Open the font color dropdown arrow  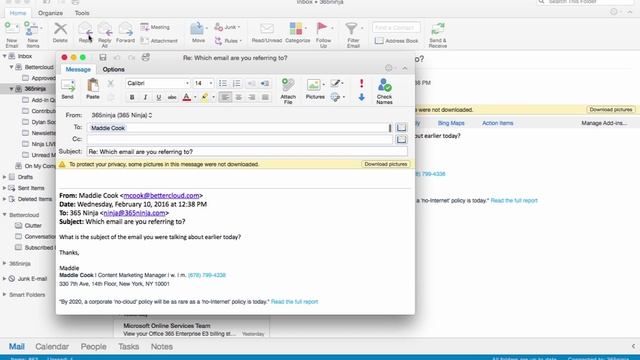coord(195,97)
